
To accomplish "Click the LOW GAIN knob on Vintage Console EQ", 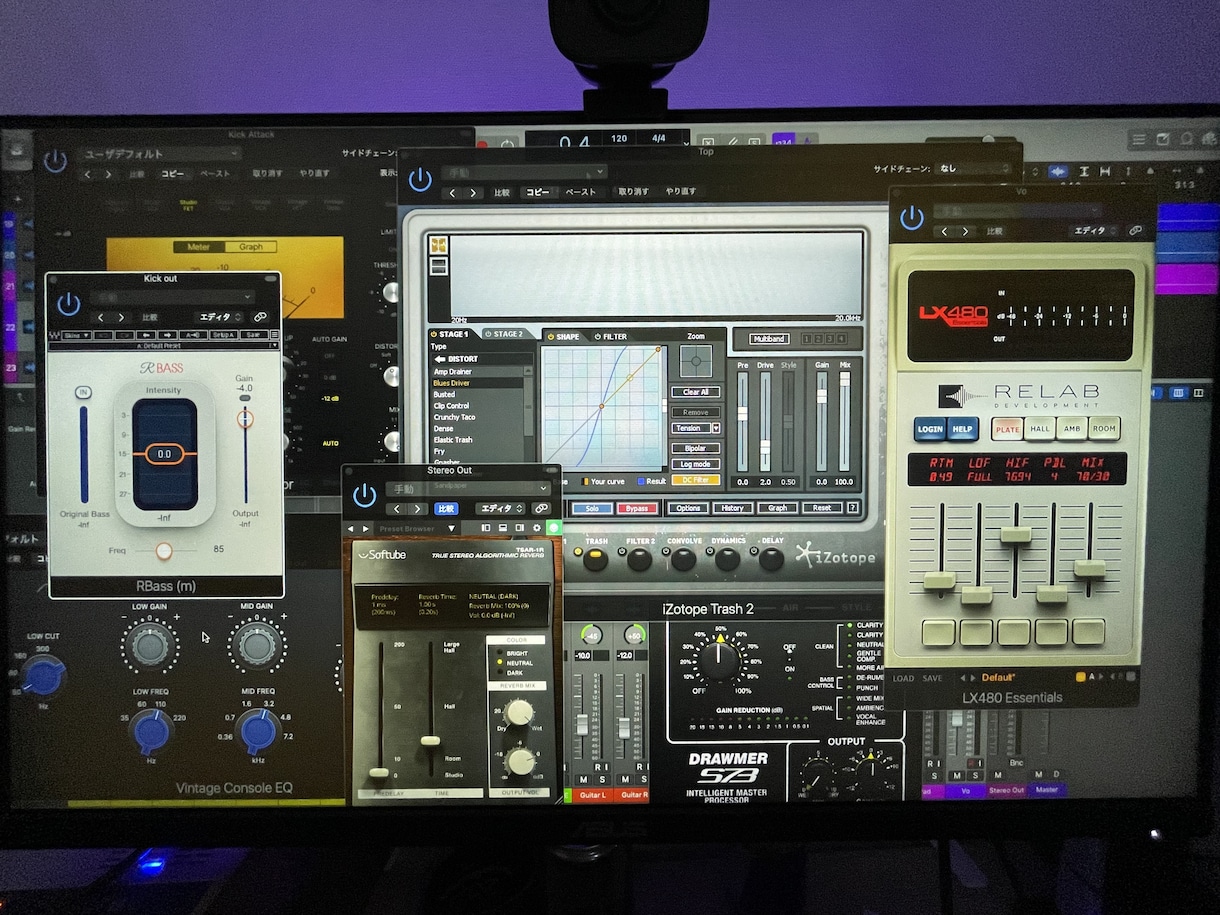I will point(149,647).
